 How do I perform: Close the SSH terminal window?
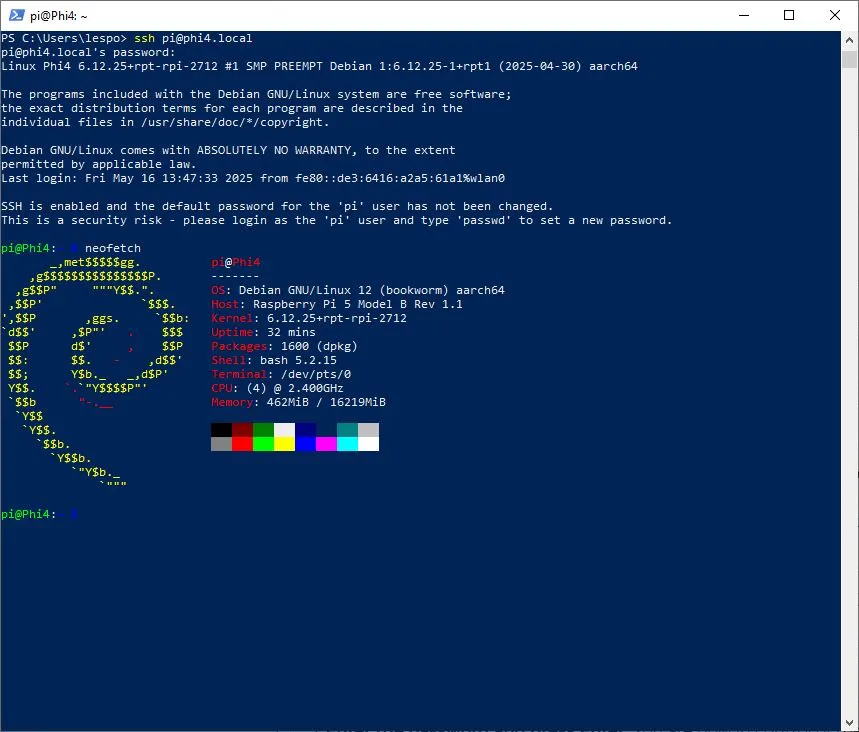[834, 15]
